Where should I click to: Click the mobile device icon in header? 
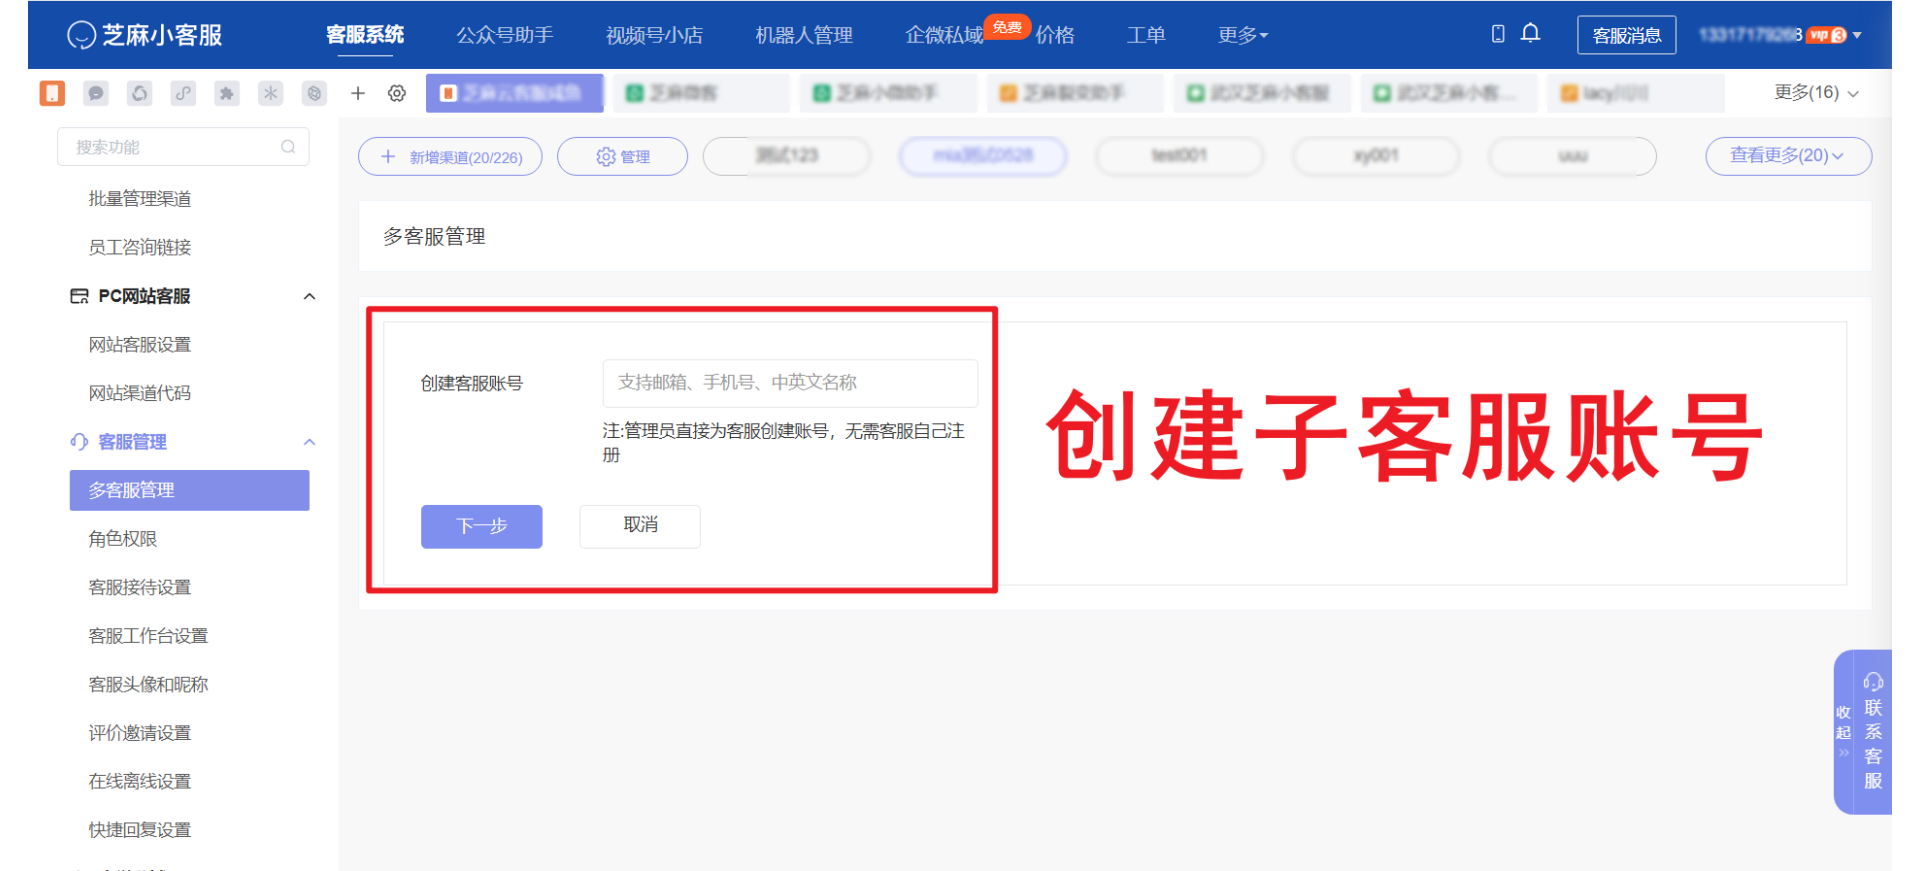[1498, 34]
